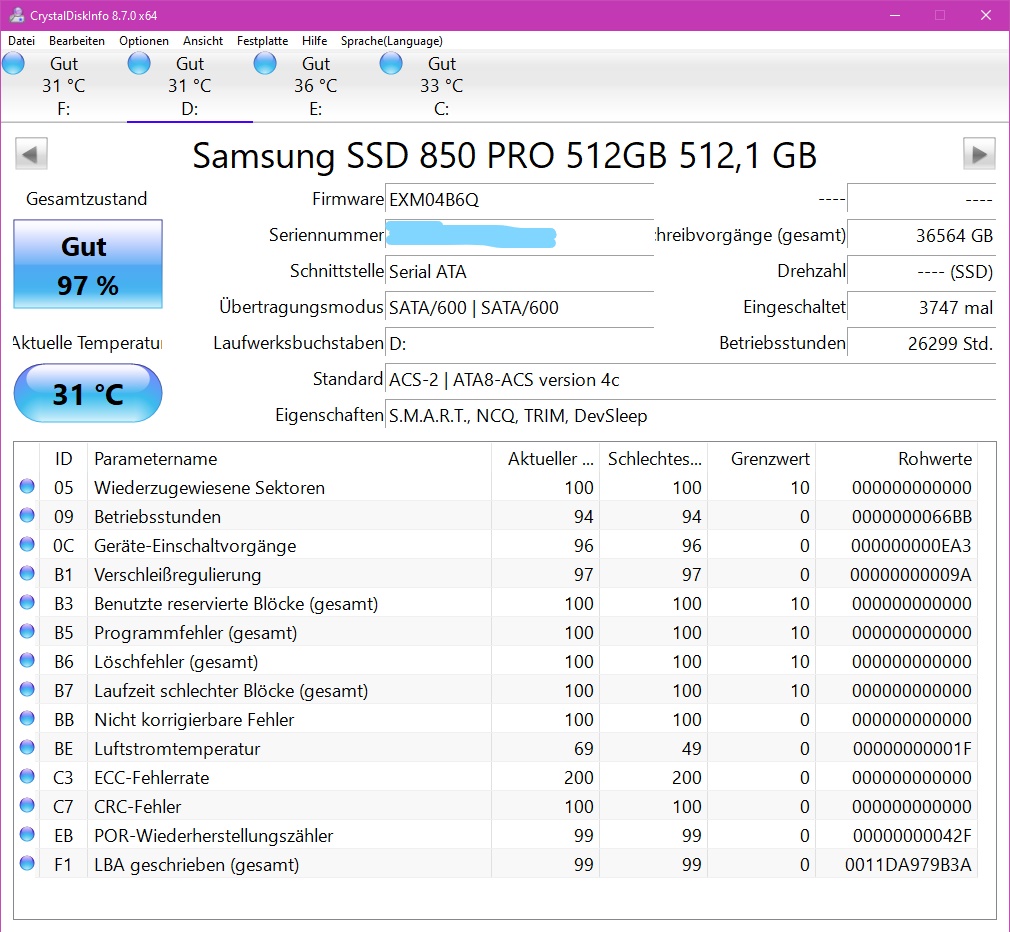
Task: Click the blue status orb for drive F:
Action: coord(13,64)
